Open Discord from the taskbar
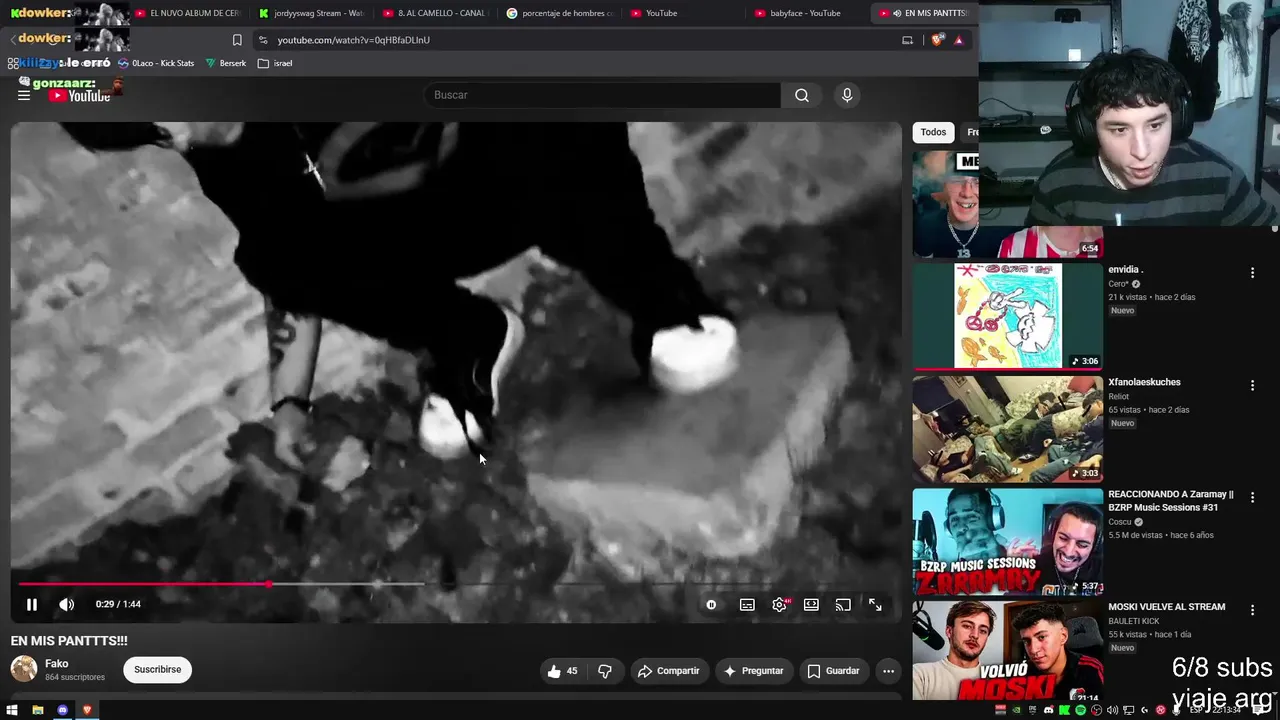1280x720 pixels. coord(63,710)
